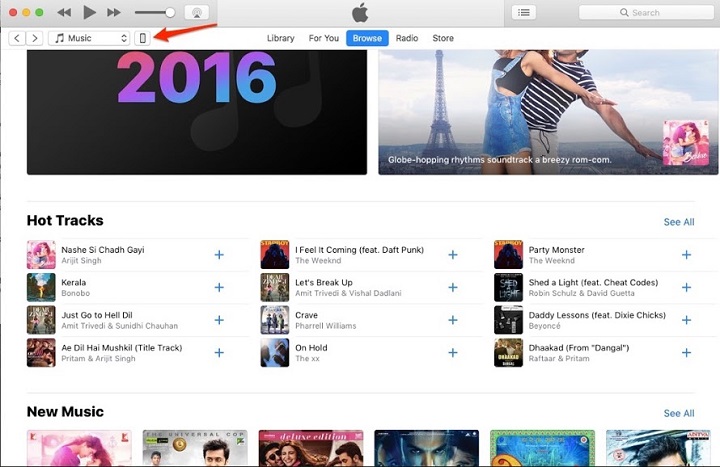Click Dhaakad track artwork
The height and width of the screenshot is (467, 720).
click(508, 353)
